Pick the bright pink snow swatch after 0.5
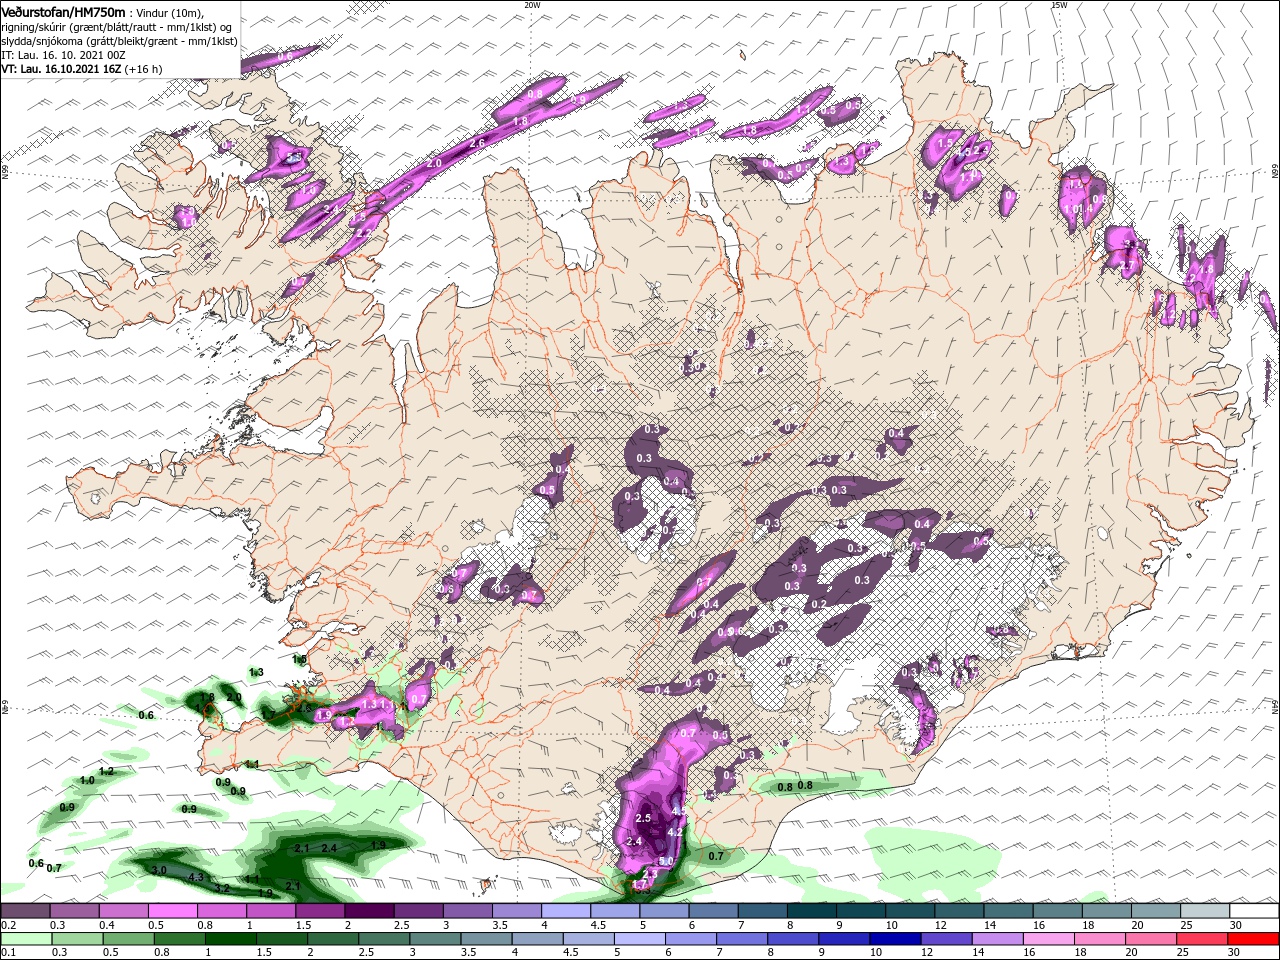1280x960 pixels. [x=174, y=911]
